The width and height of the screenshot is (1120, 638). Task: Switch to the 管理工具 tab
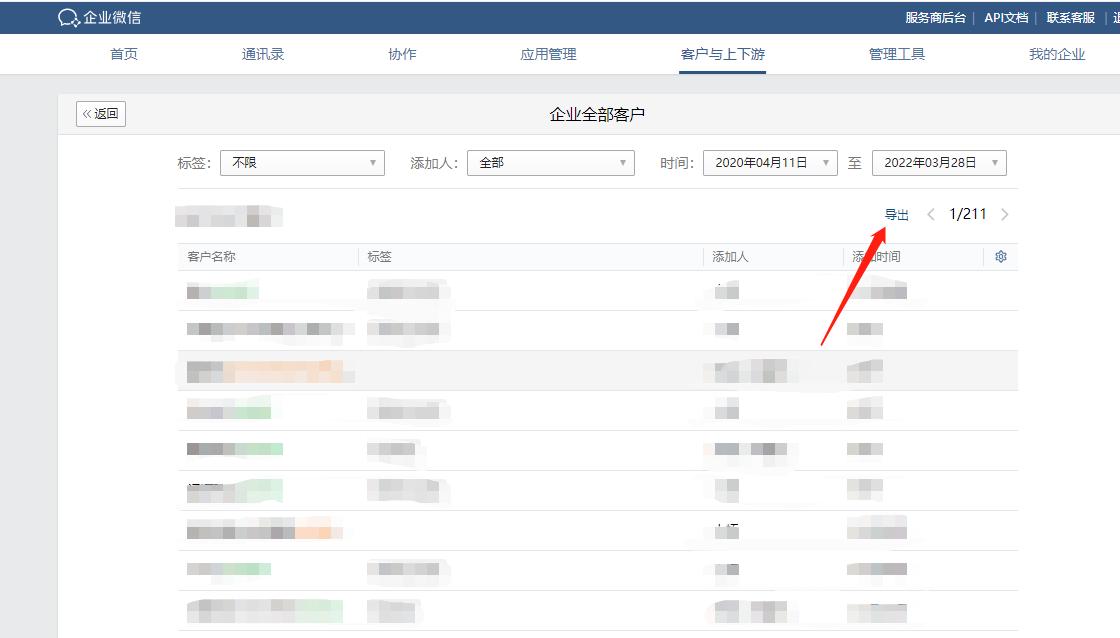(897, 54)
